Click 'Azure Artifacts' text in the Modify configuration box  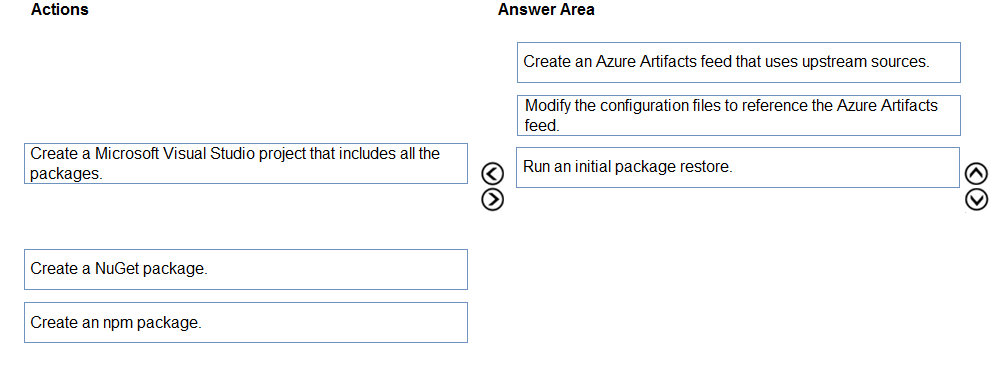(x=887, y=105)
